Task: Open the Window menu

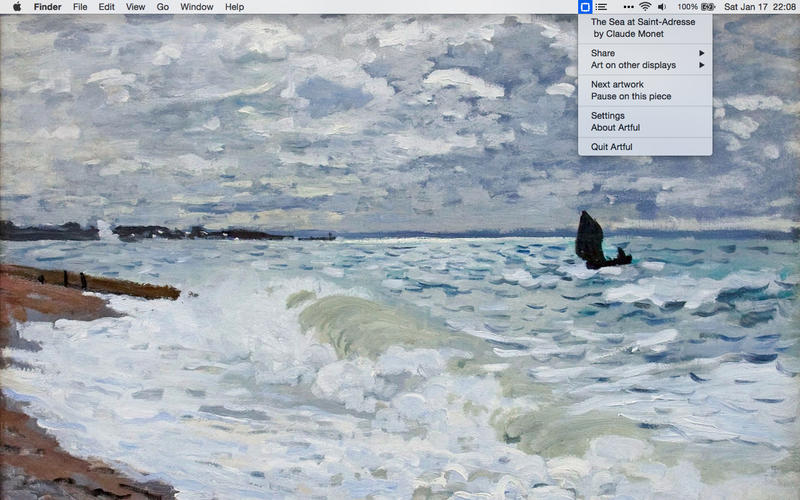Action: [196, 7]
